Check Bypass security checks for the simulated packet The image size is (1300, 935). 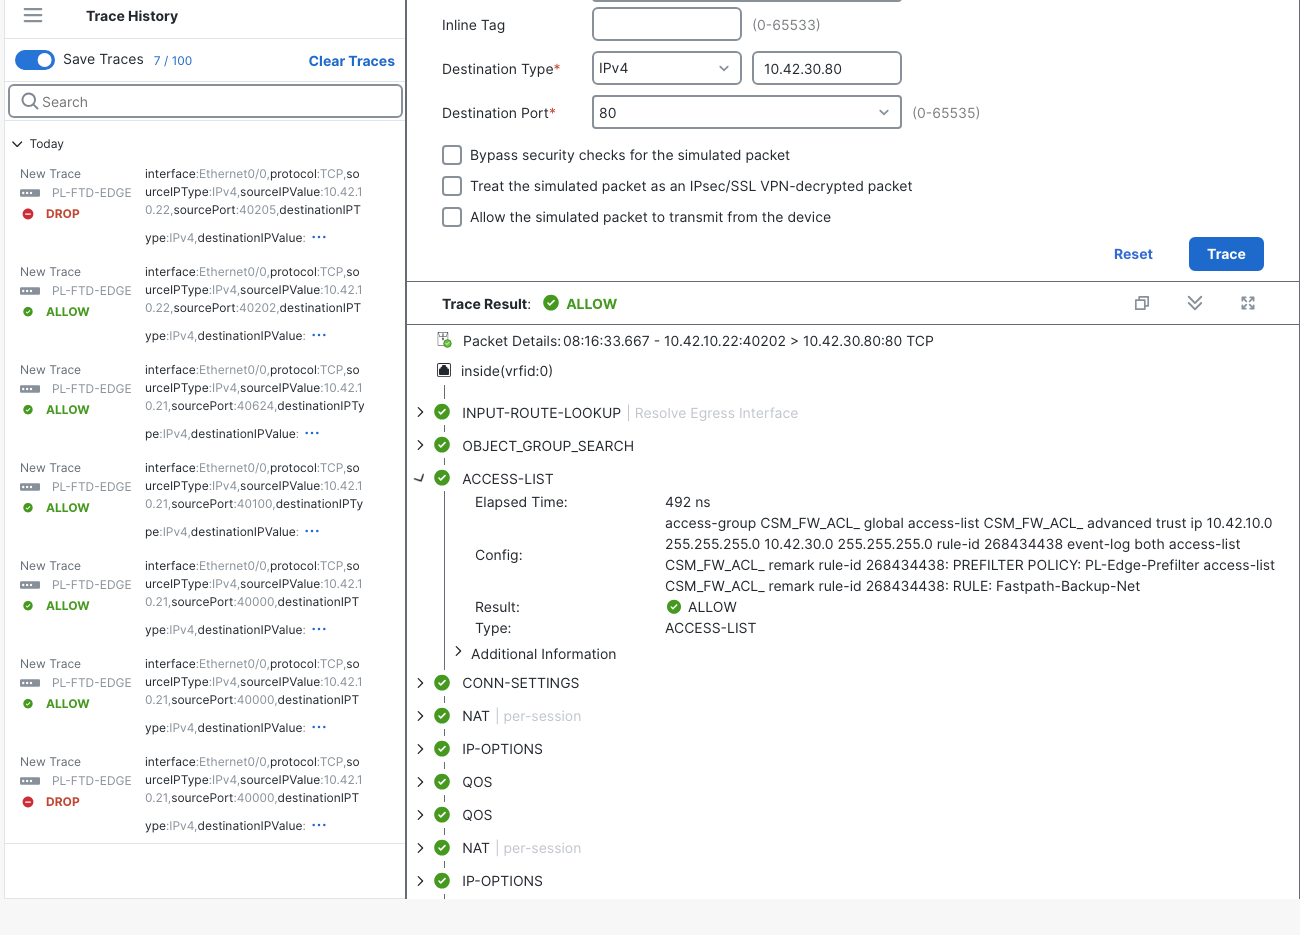452,155
